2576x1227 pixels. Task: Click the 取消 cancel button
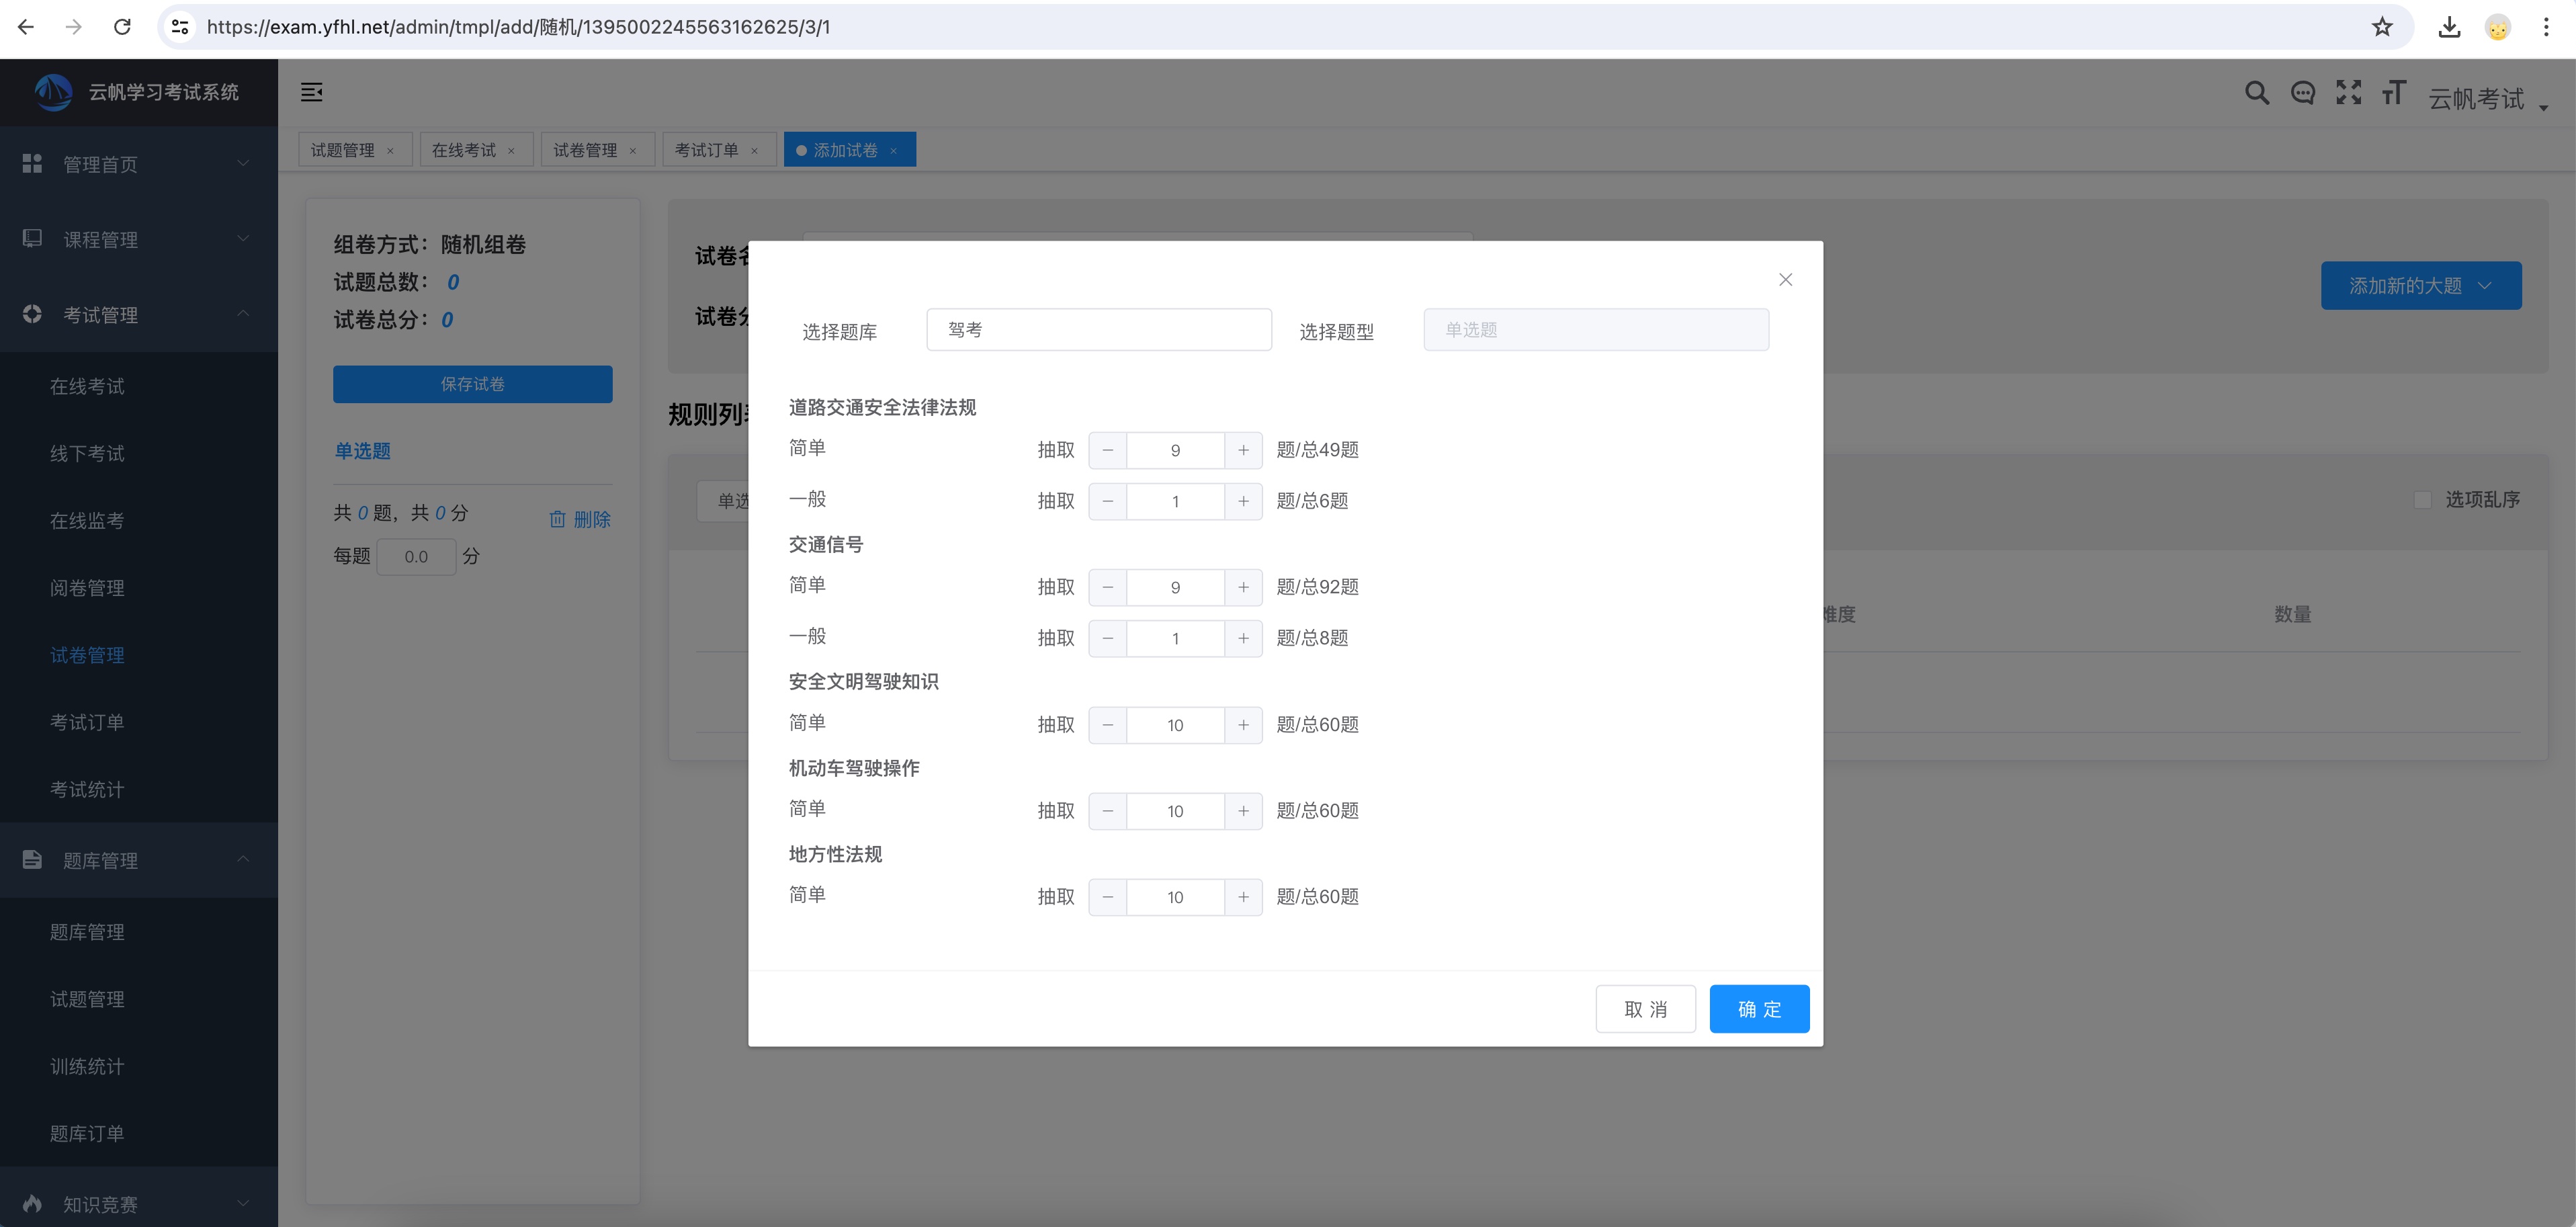(1645, 1009)
